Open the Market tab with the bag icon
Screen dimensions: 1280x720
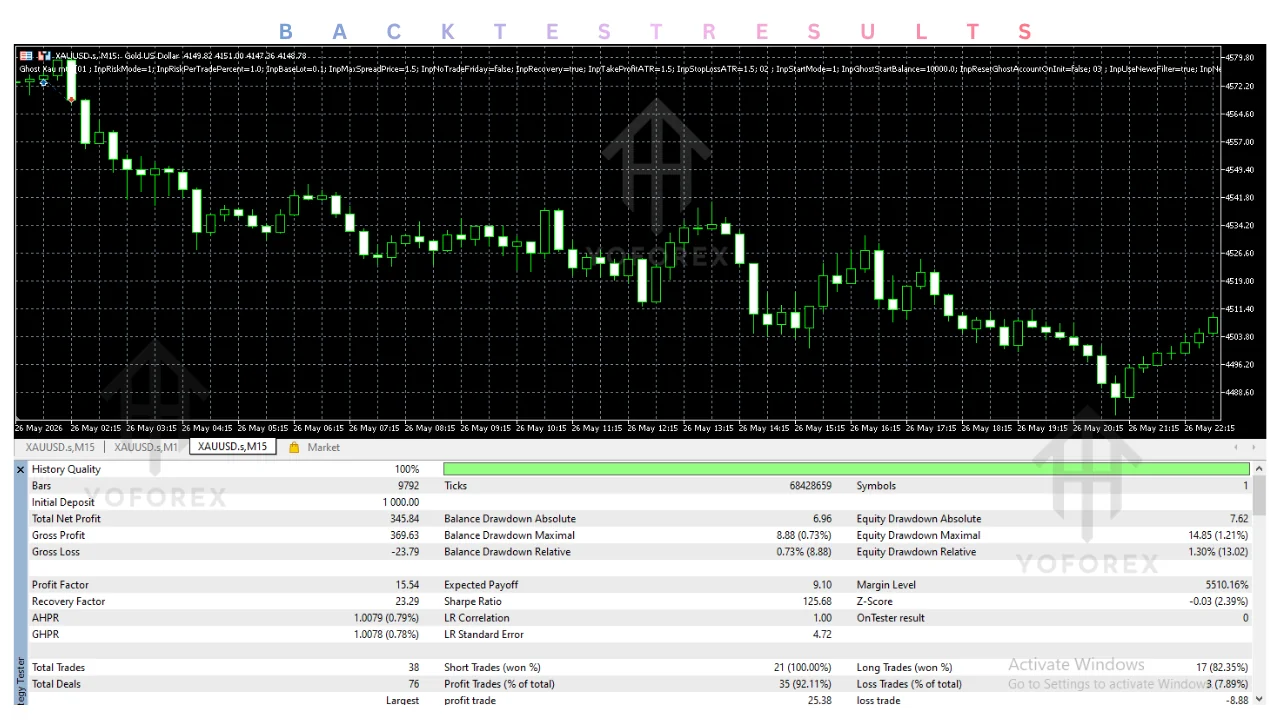pos(314,447)
